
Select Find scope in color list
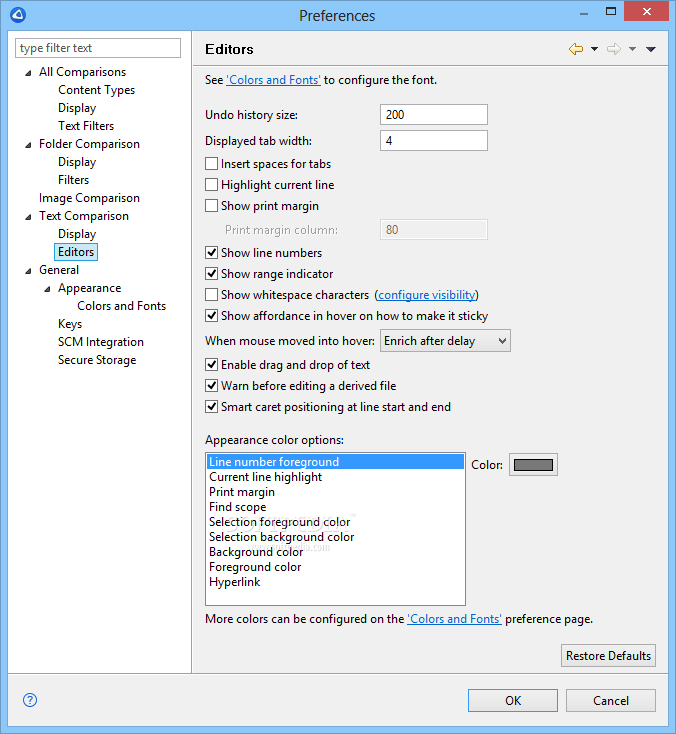pyautogui.click(x=335, y=507)
